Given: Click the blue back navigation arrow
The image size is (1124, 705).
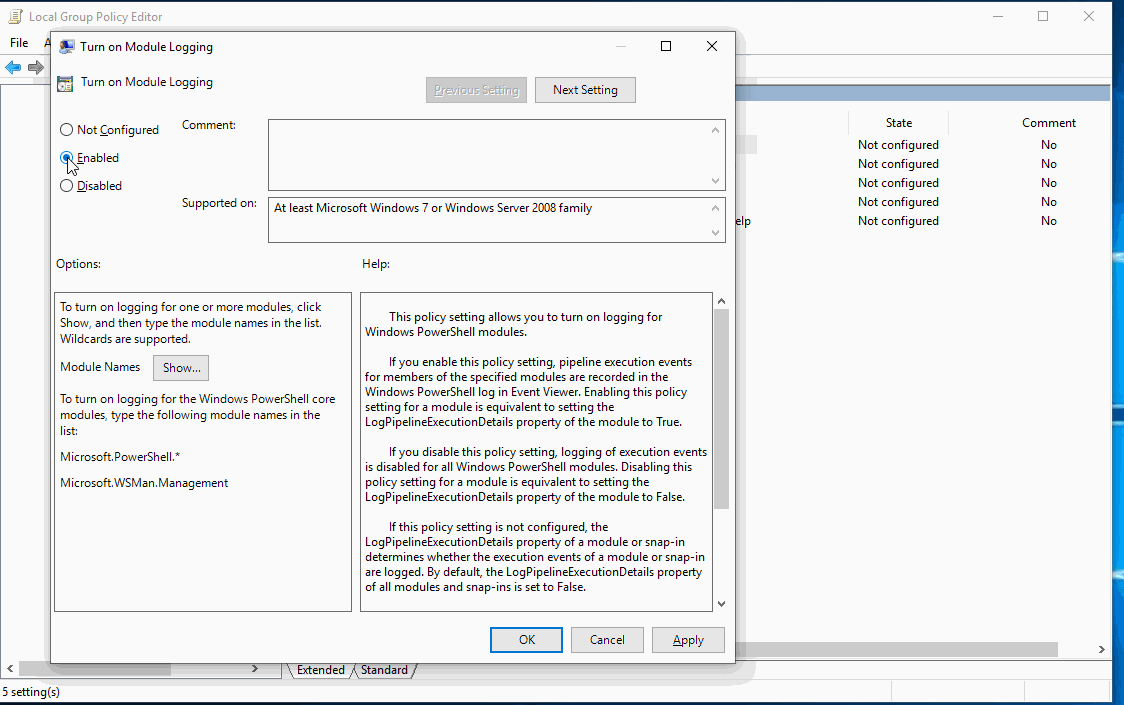Looking at the screenshot, I should pos(14,67).
